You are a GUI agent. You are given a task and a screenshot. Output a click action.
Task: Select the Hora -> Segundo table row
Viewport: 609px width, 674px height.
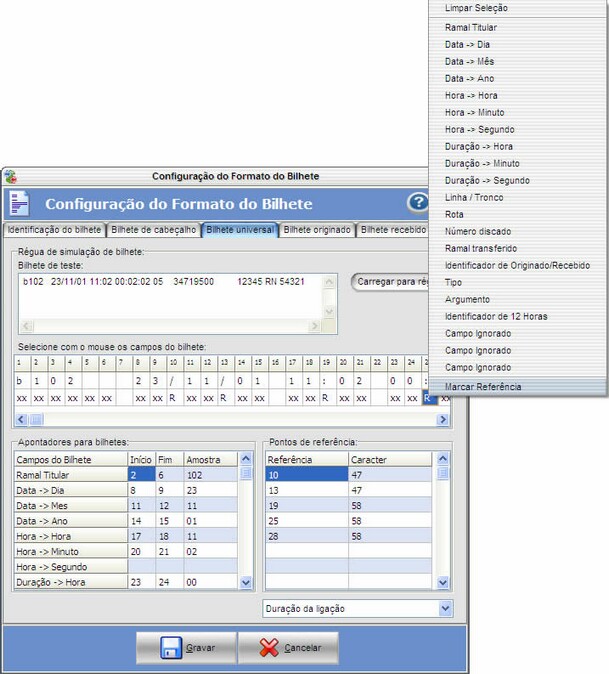pos(125,567)
